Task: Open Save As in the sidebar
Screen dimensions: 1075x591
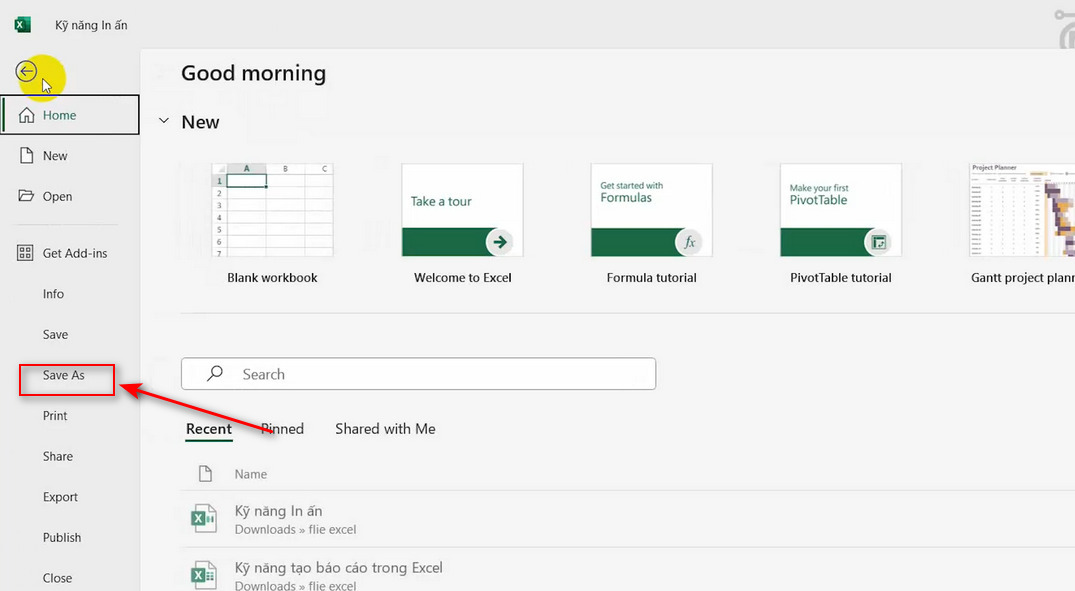Action: pos(64,375)
